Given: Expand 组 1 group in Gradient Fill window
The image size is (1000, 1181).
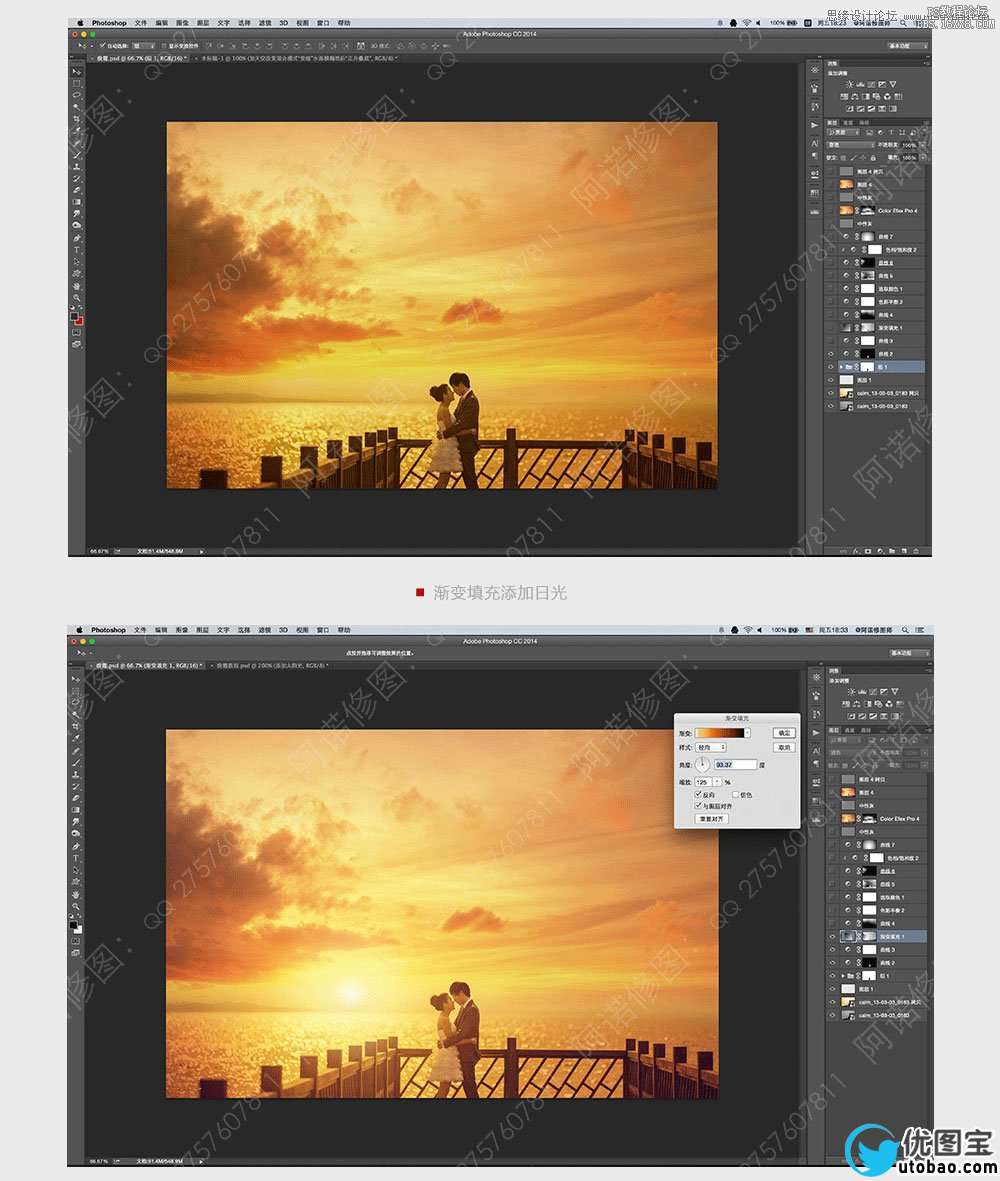Looking at the screenshot, I should (843, 975).
